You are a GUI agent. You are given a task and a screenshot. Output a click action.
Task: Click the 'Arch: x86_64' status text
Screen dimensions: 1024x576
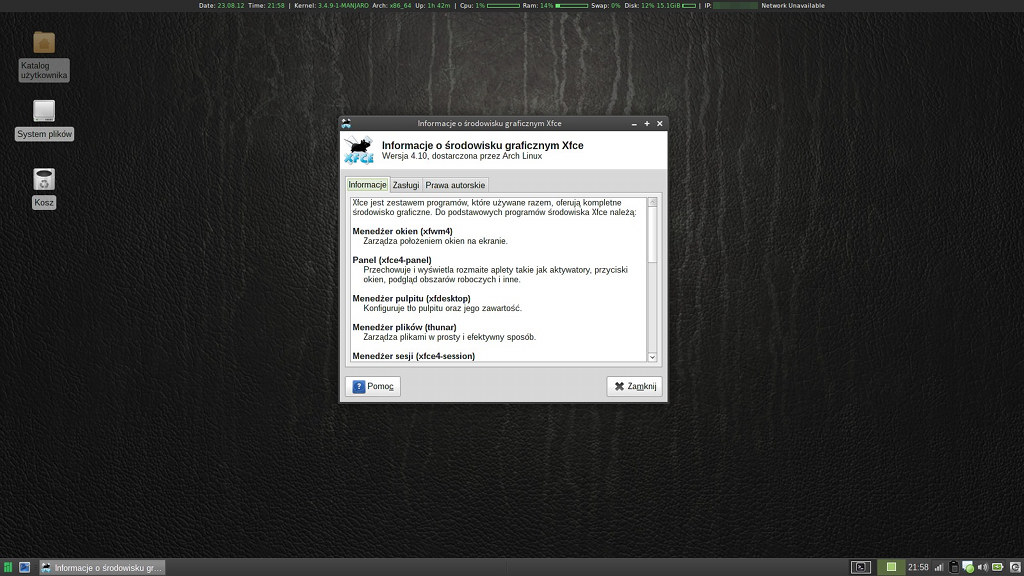(x=392, y=5)
